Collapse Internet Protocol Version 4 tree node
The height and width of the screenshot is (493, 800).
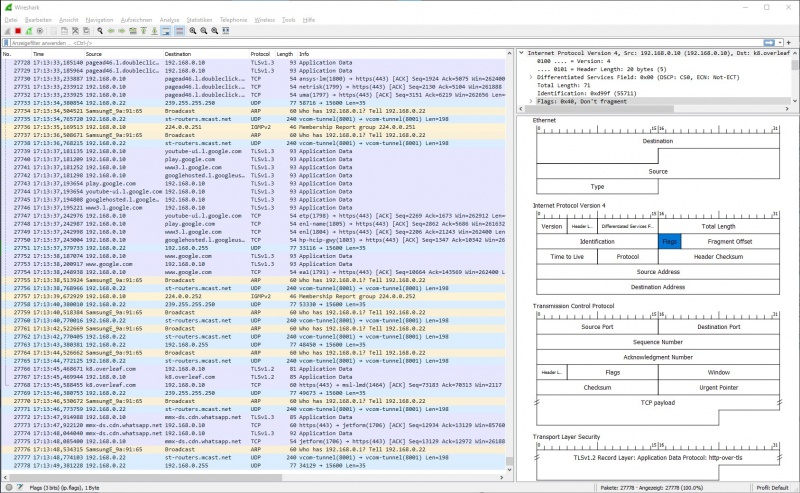(x=521, y=53)
